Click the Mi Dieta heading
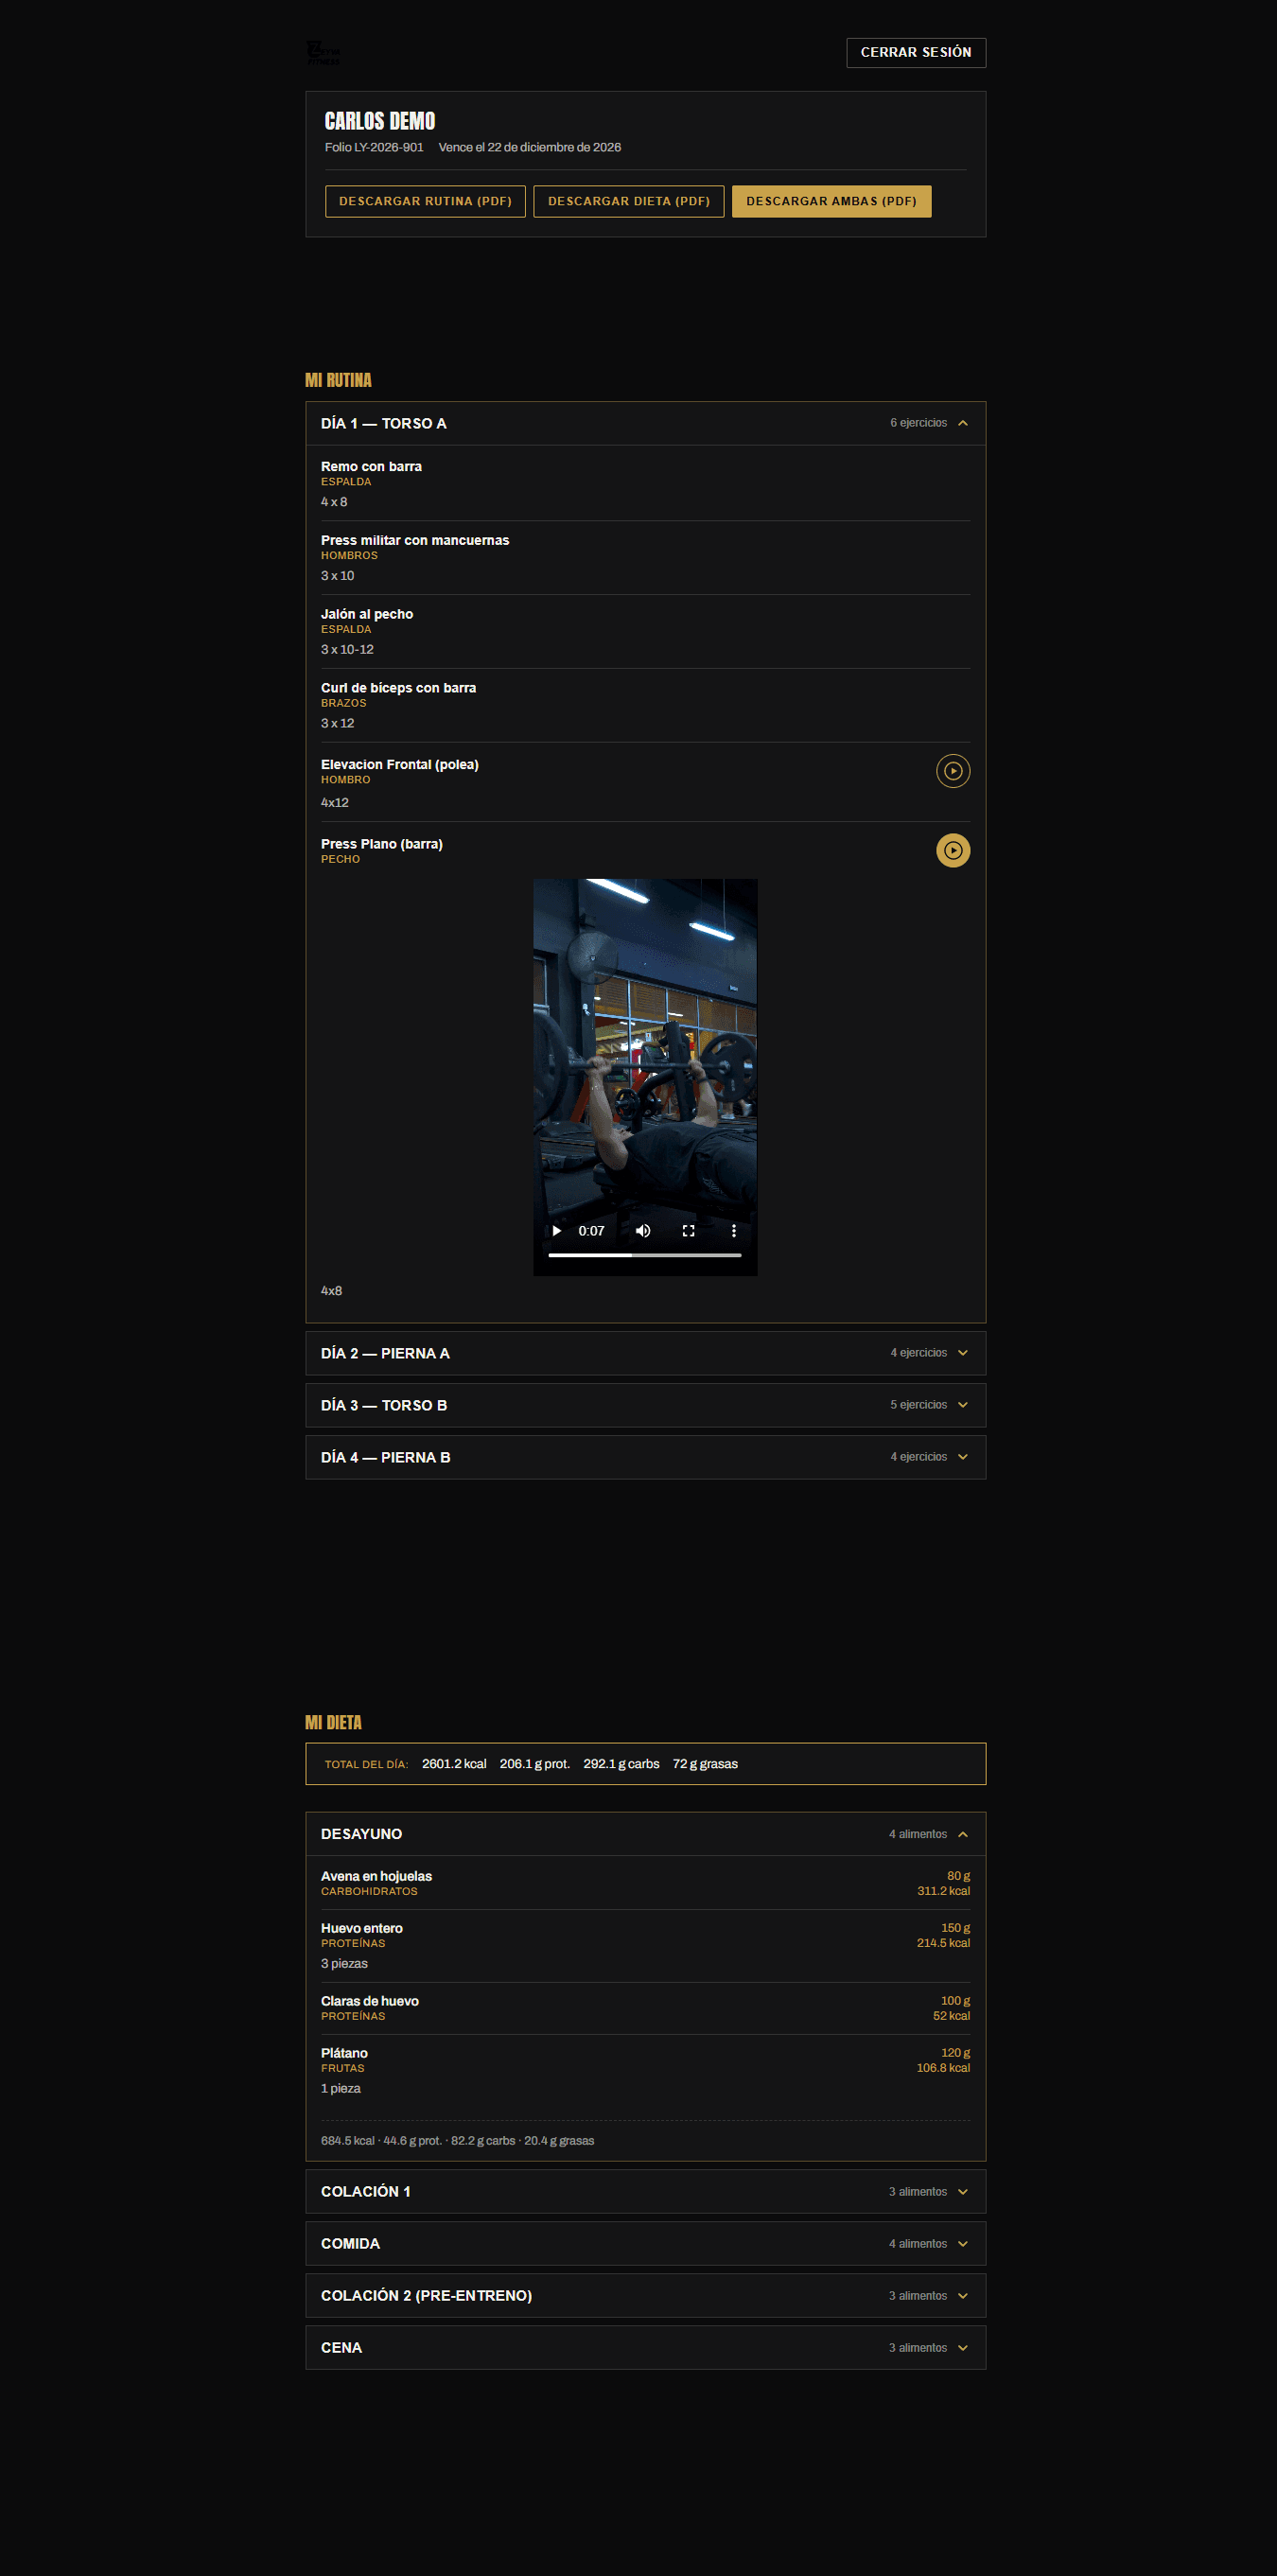 point(333,1722)
